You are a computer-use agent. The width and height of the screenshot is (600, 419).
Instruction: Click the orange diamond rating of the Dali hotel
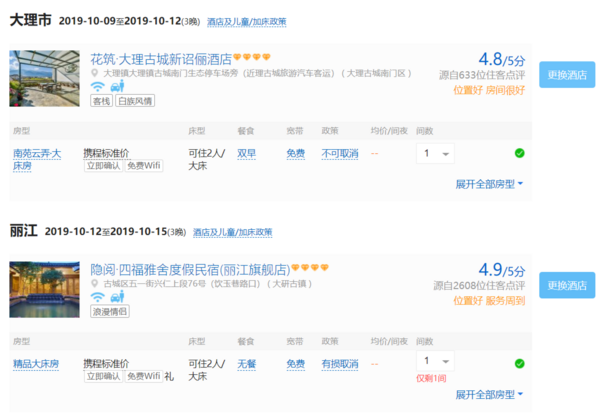pyautogui.click(x=252, y=57)
